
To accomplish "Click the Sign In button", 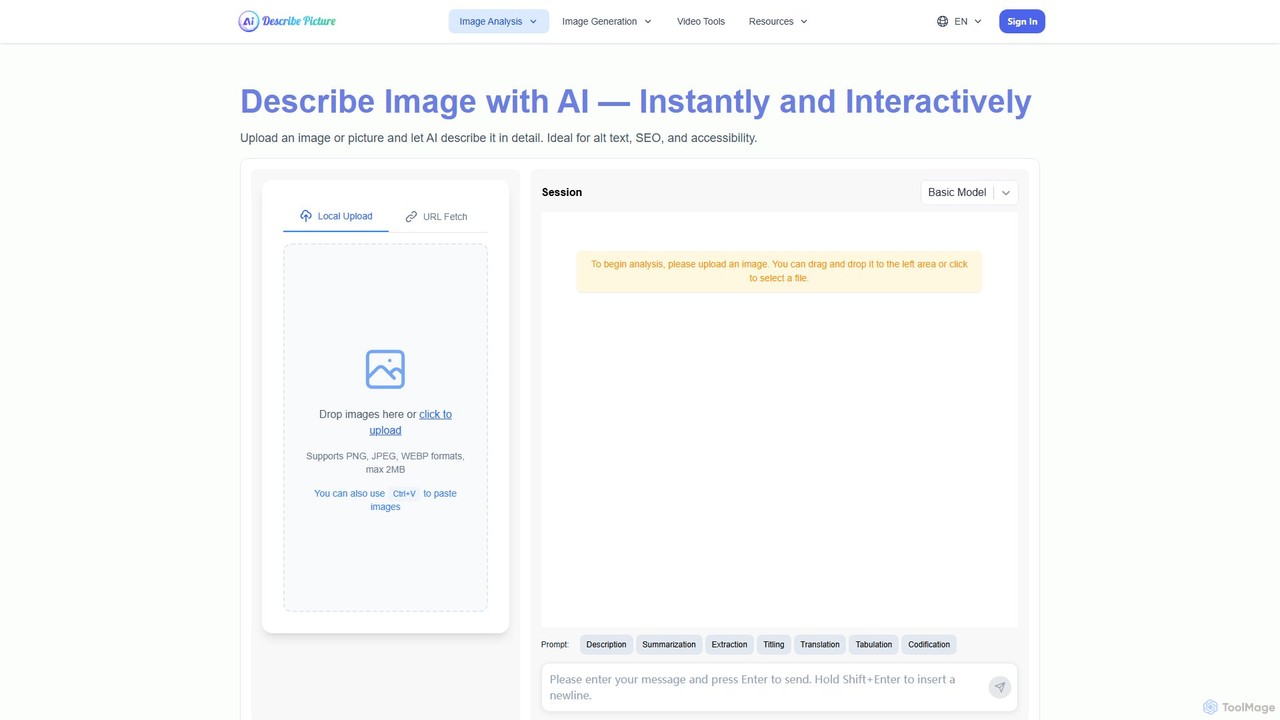I will (1022, 21).
